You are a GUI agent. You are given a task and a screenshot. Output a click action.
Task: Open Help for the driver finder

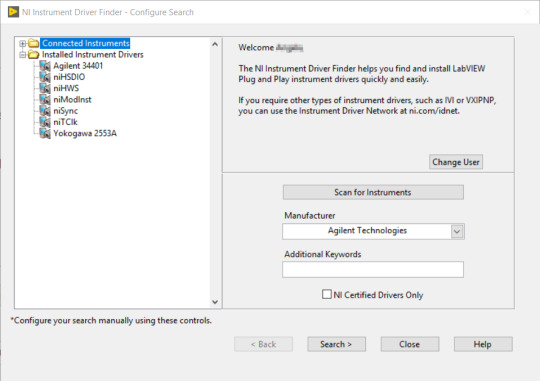click(x=483, y=344)
